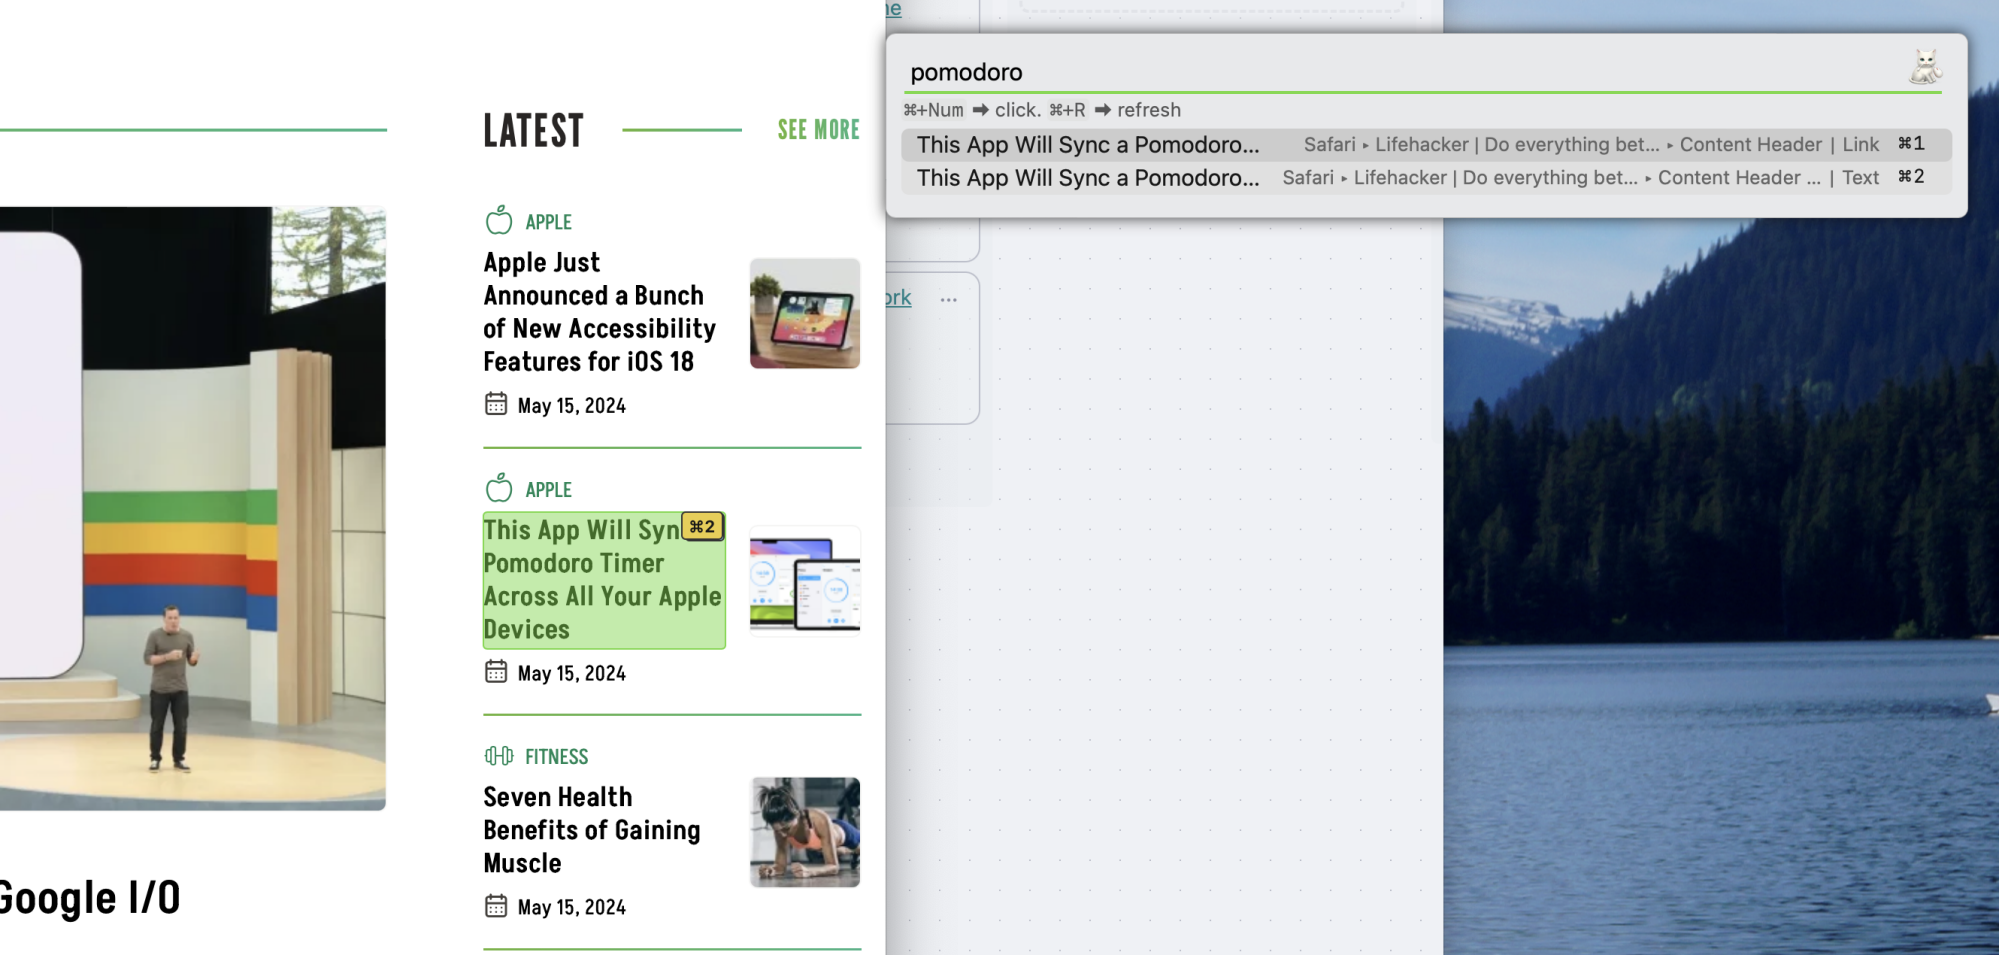1999x955 pixels.
Task: Click the ⌘2 hint badge on Pomodoro headline
Action: [703, 527]
